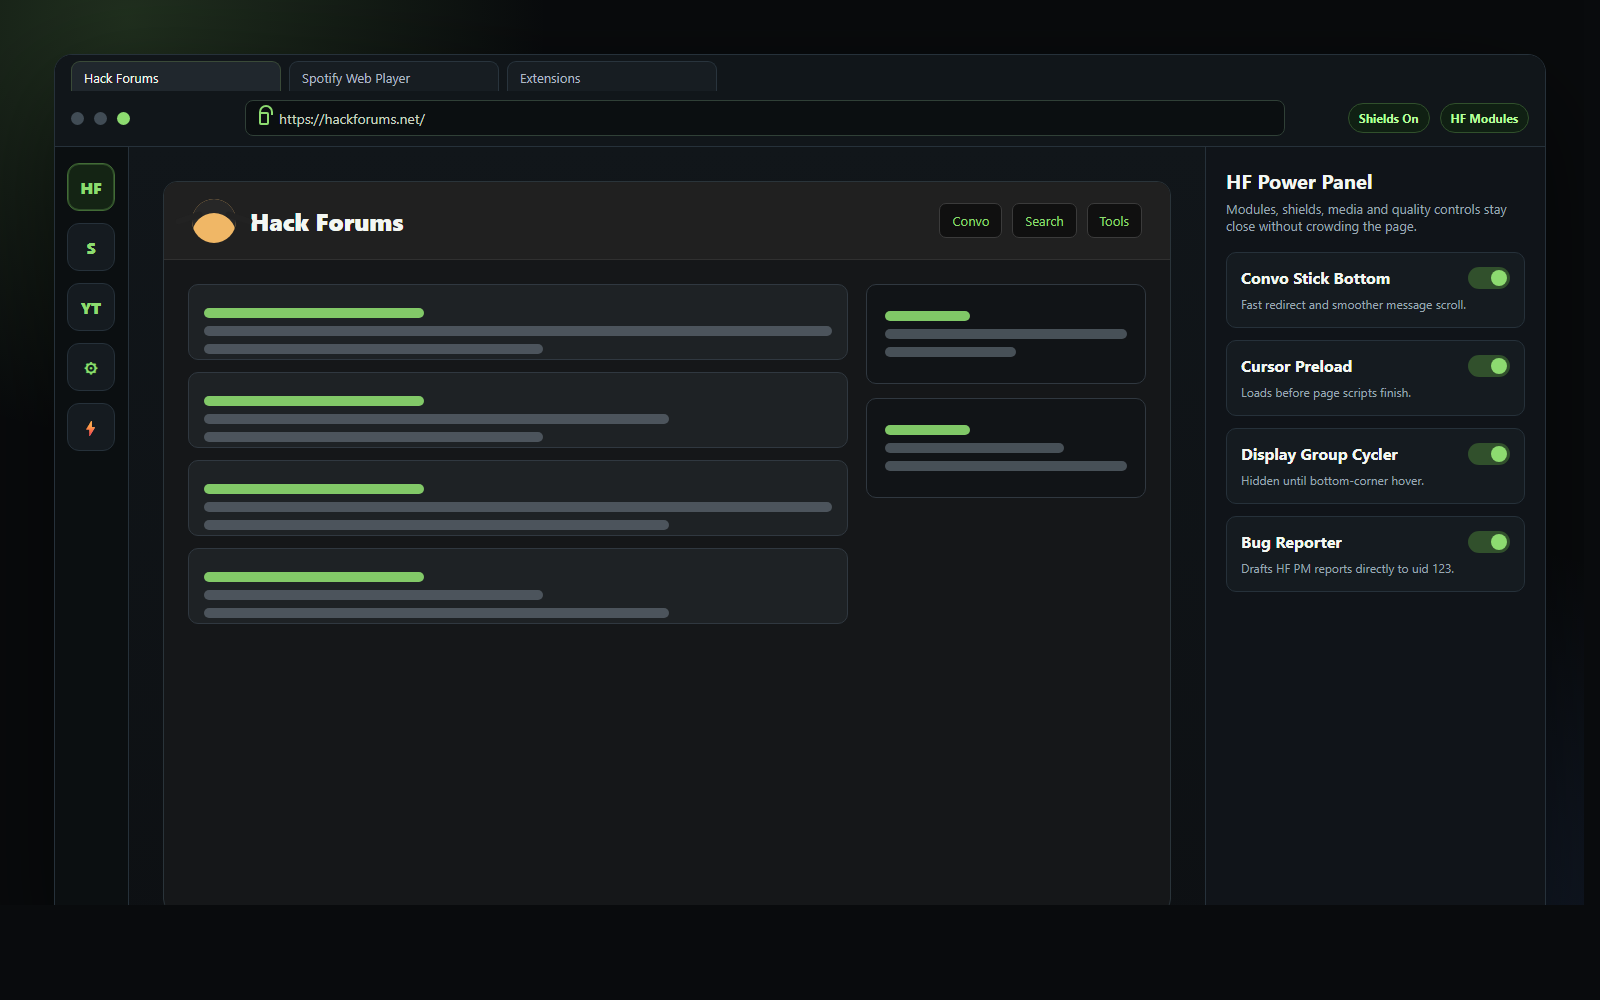This screenshot has width=1600, height=1000.
Task: Click the "Display Group Cycler" module title
Action: click(1319, 454)
